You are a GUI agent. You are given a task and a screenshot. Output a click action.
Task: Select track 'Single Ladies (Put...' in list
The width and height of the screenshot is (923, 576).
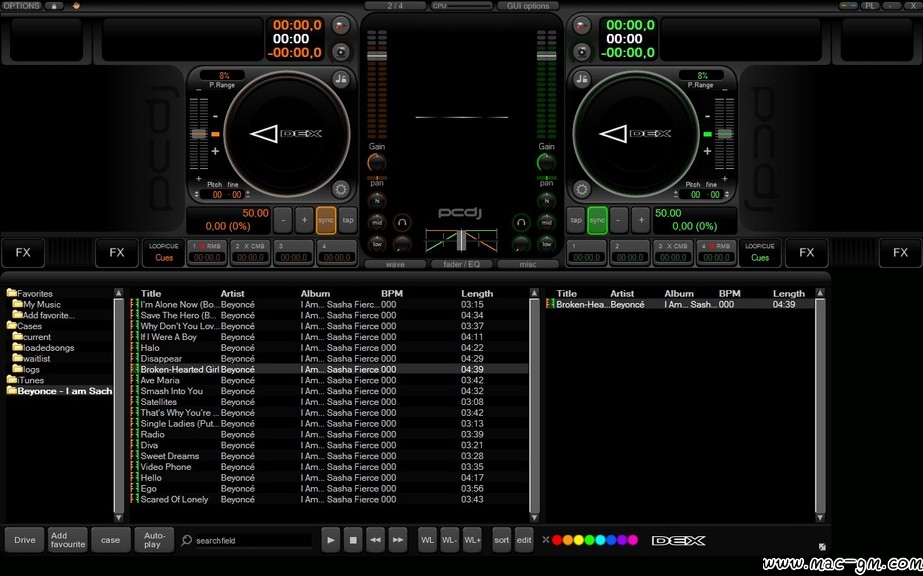328,424
